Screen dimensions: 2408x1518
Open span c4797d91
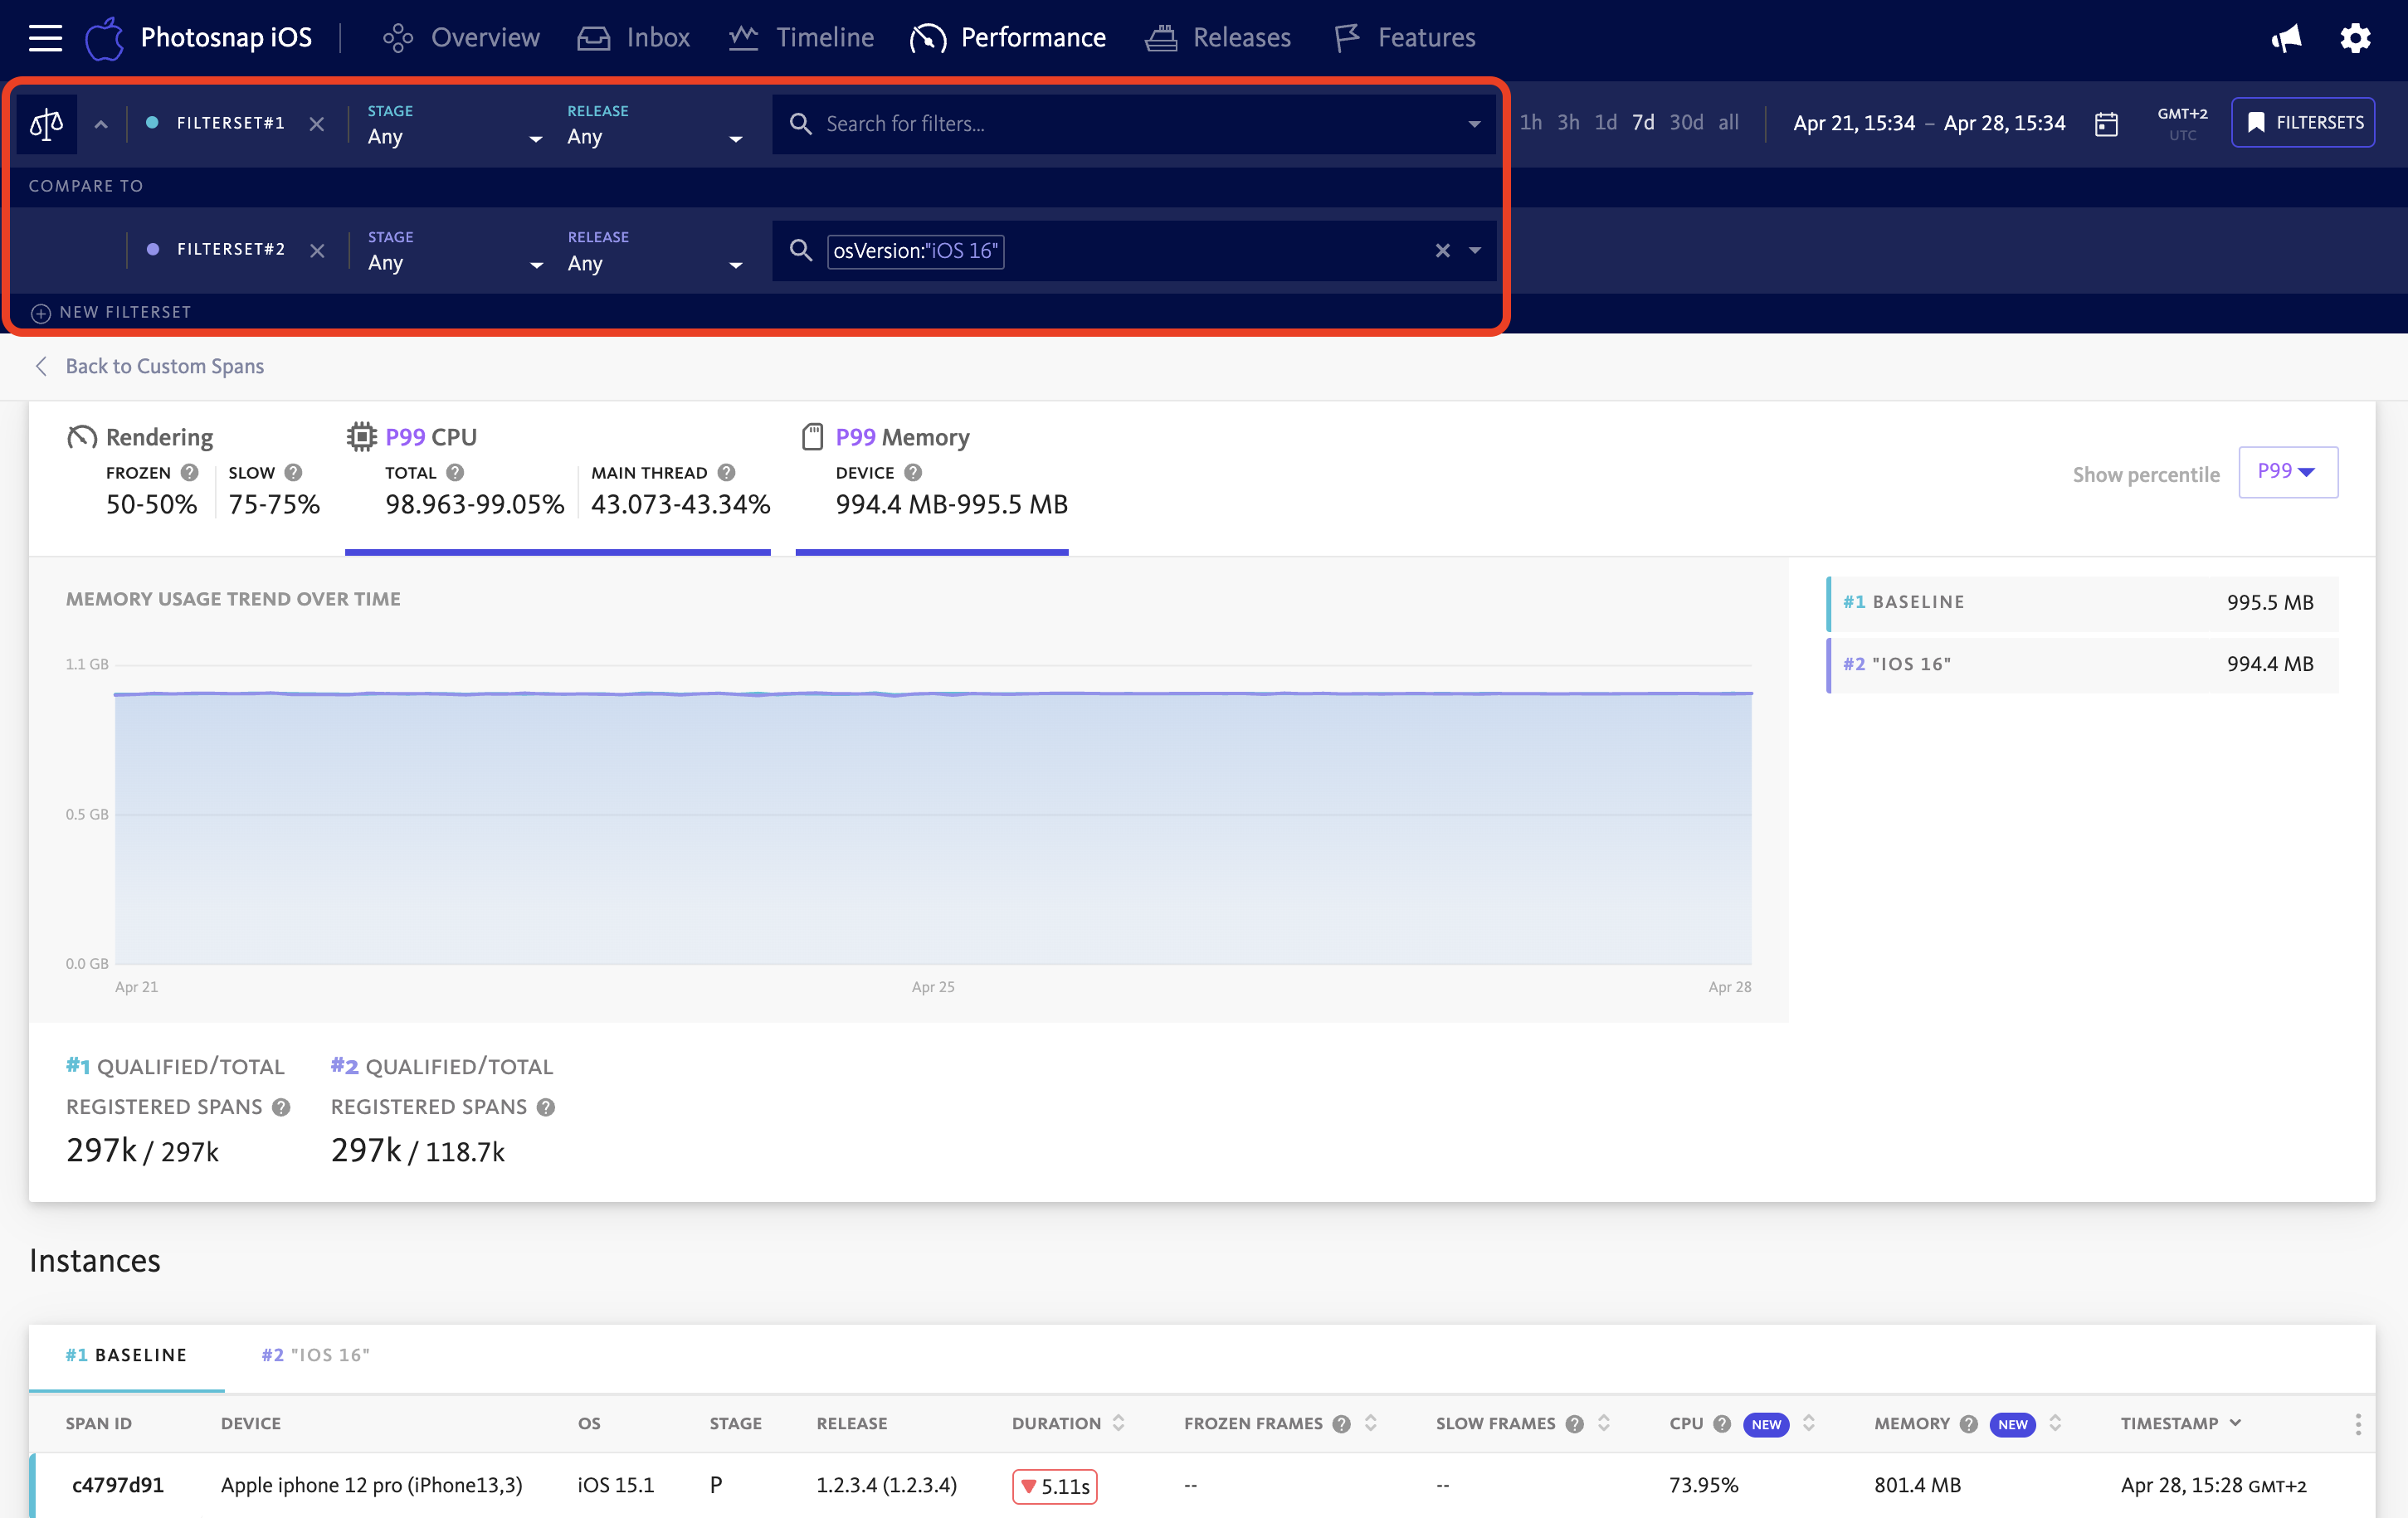point(117,1485)
